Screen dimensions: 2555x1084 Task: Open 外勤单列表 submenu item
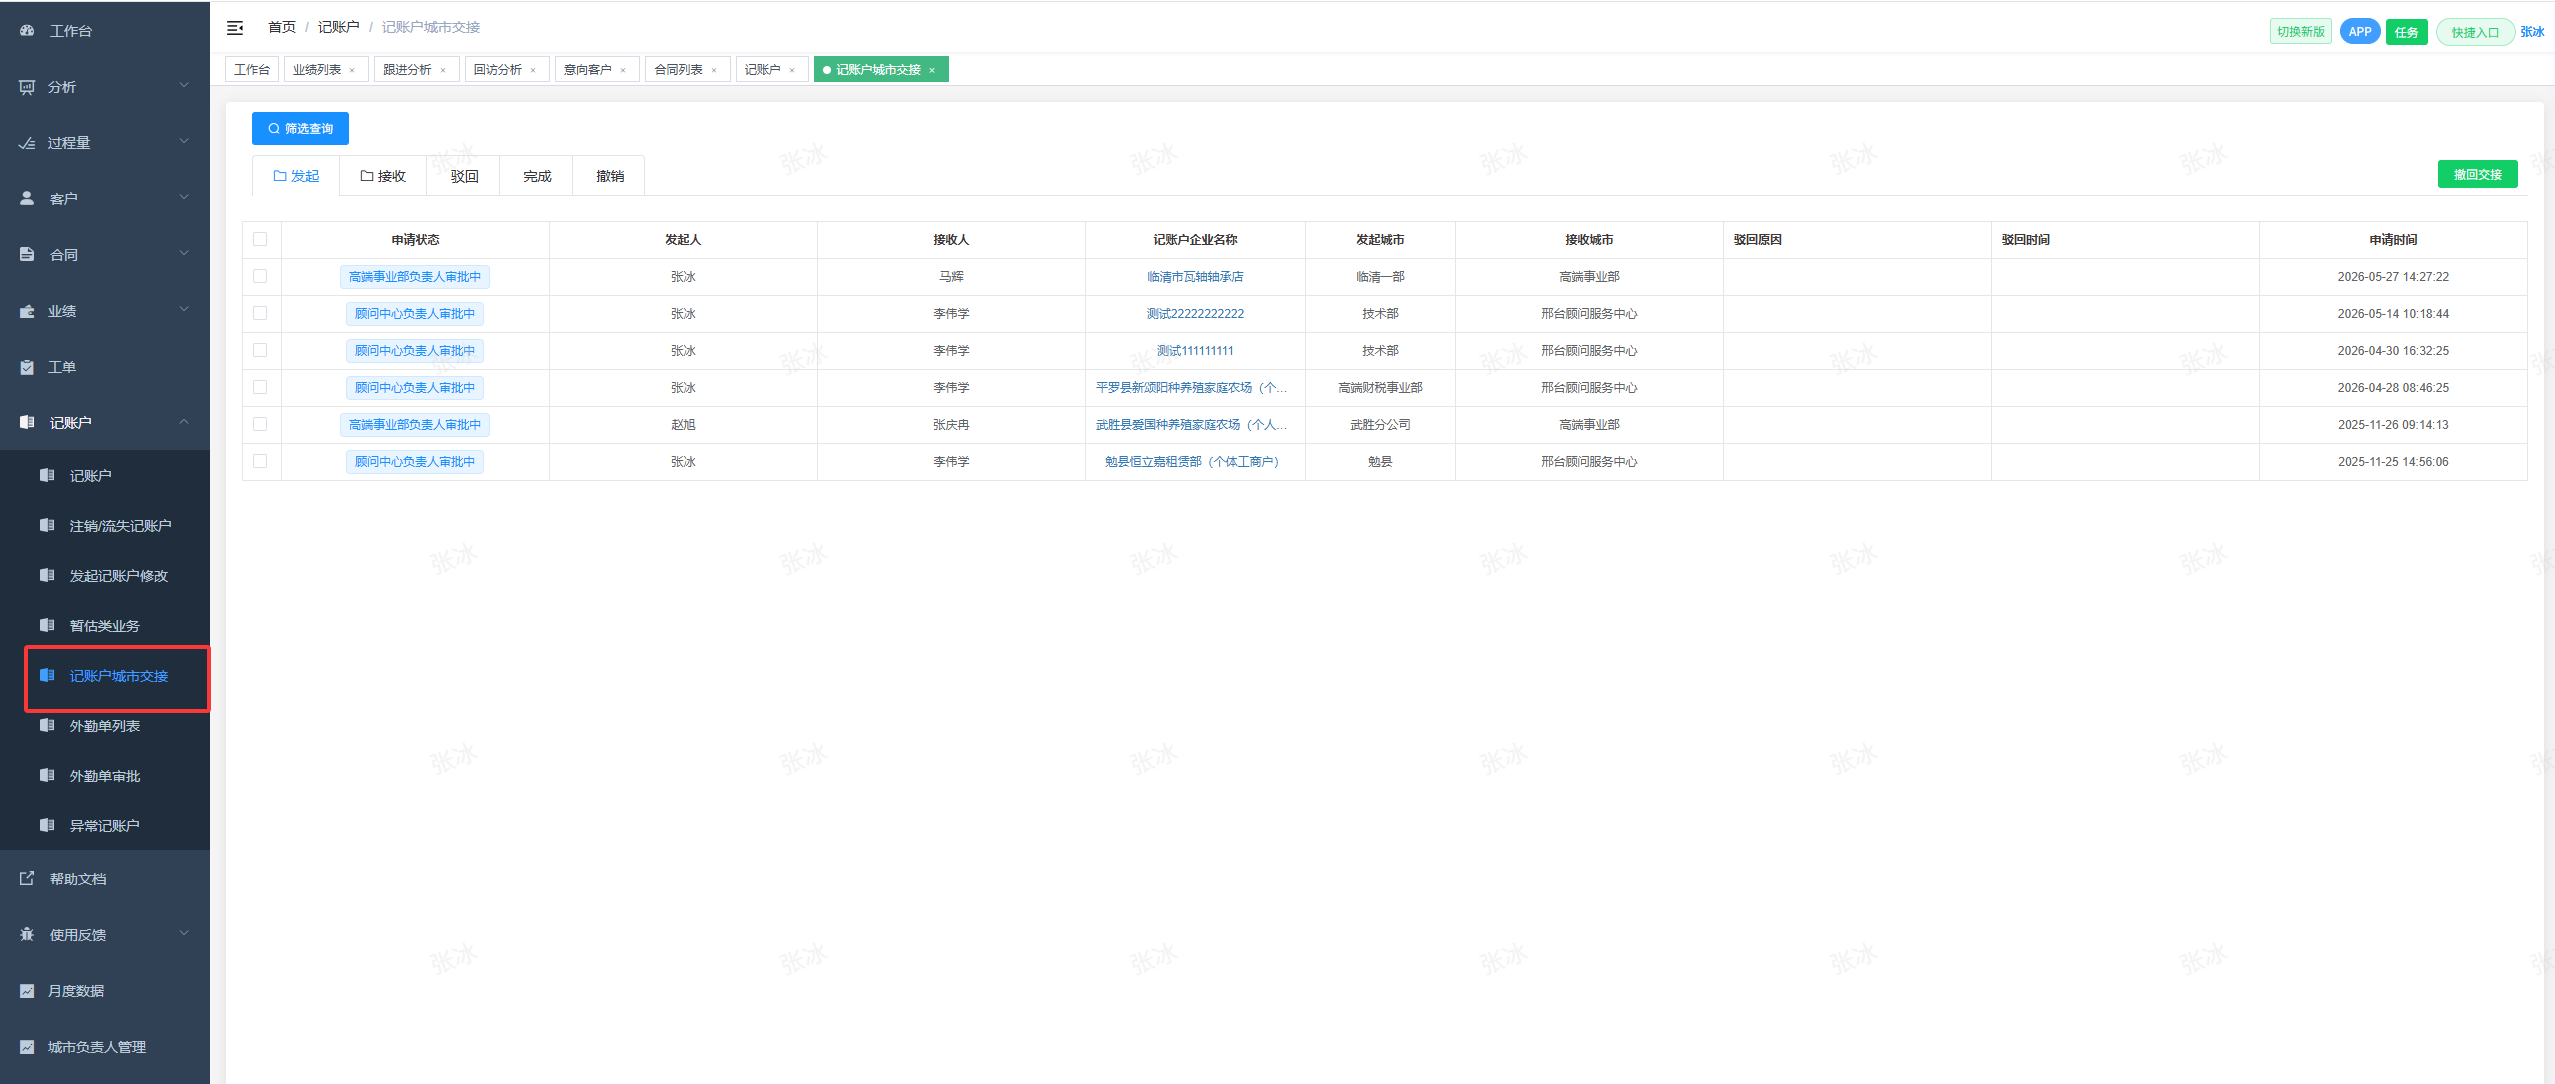(105, 726)
